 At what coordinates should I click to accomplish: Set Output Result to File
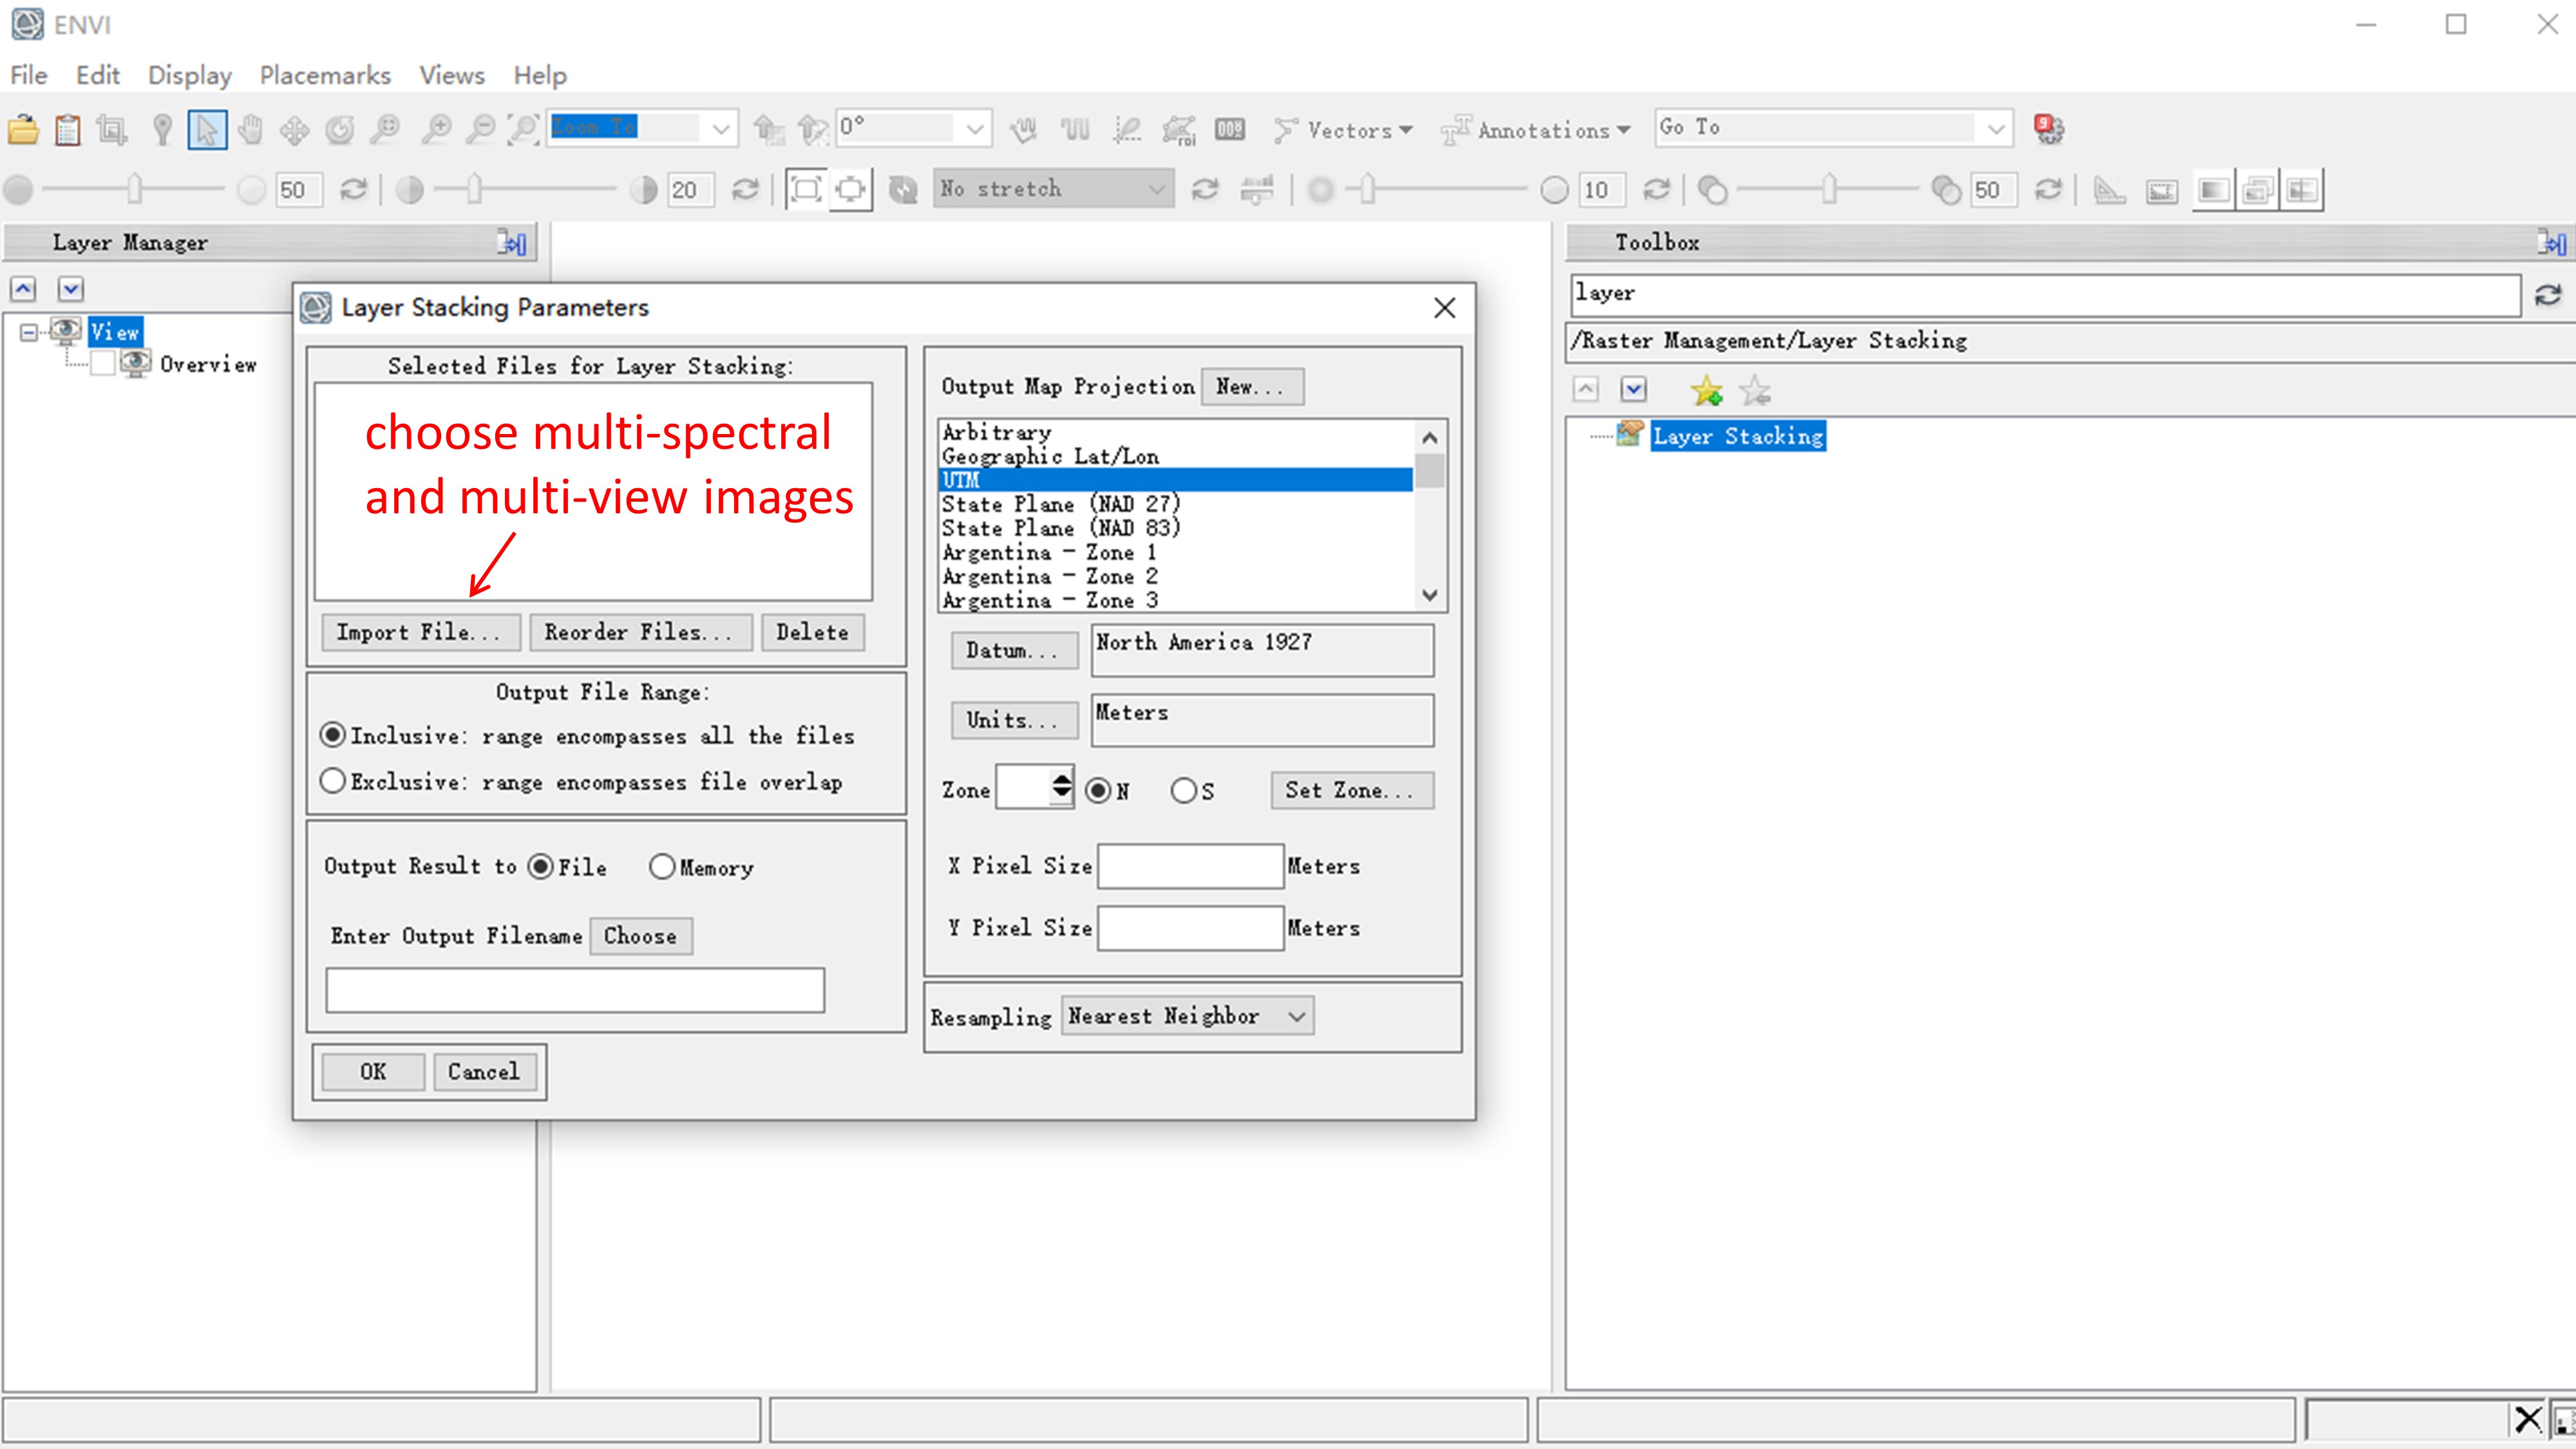click(541, 867)
